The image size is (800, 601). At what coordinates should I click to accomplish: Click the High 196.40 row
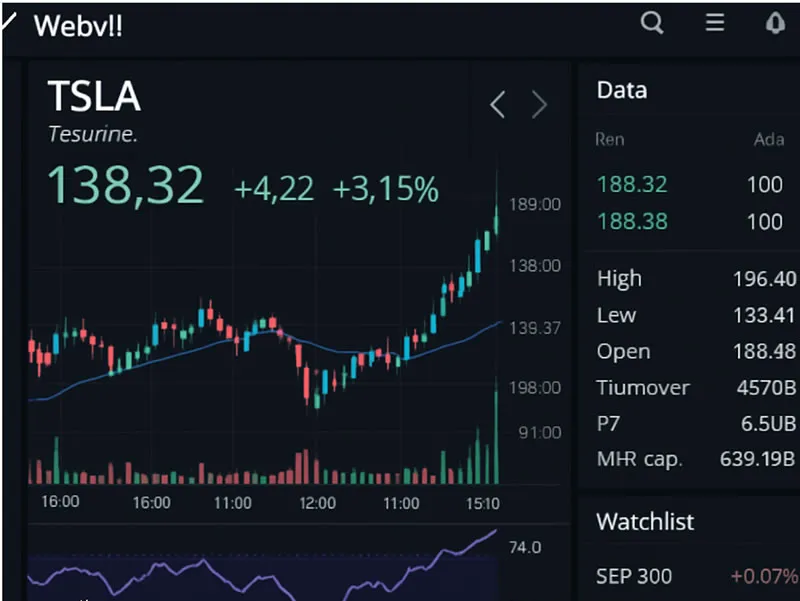(696, 279)
